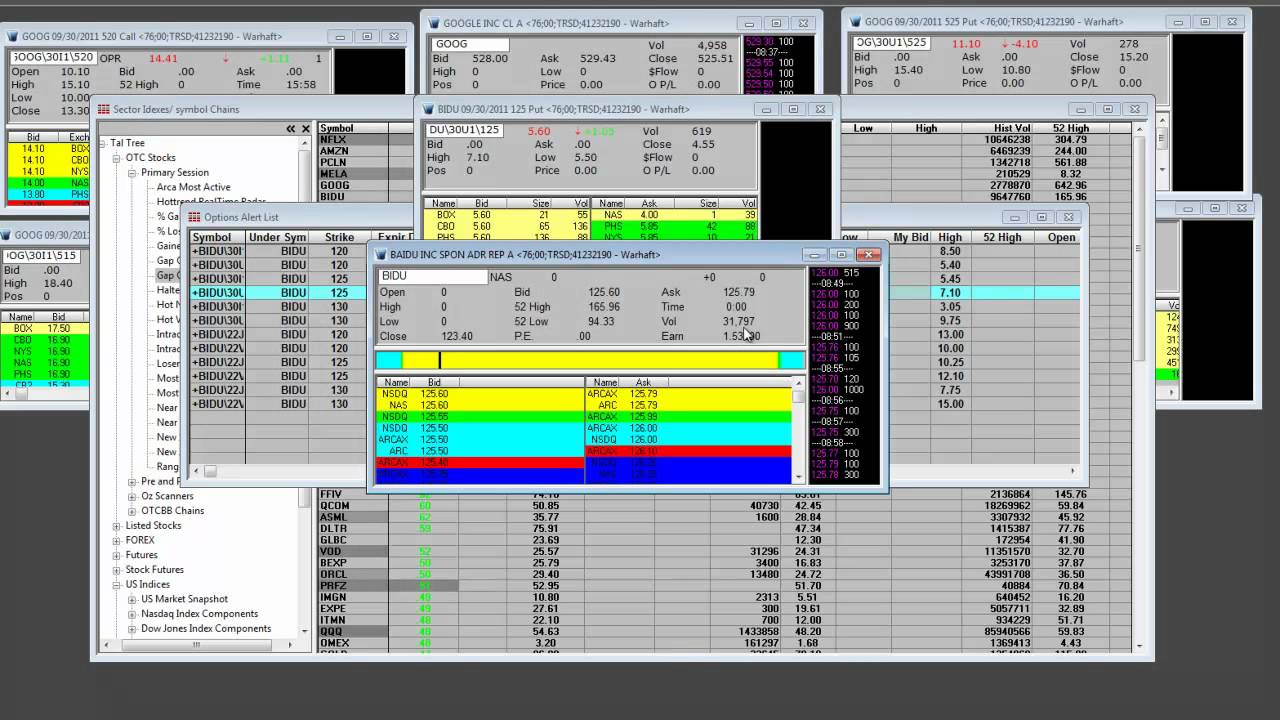Expand the Dow Jones Index Components node

tap(132, 629)
